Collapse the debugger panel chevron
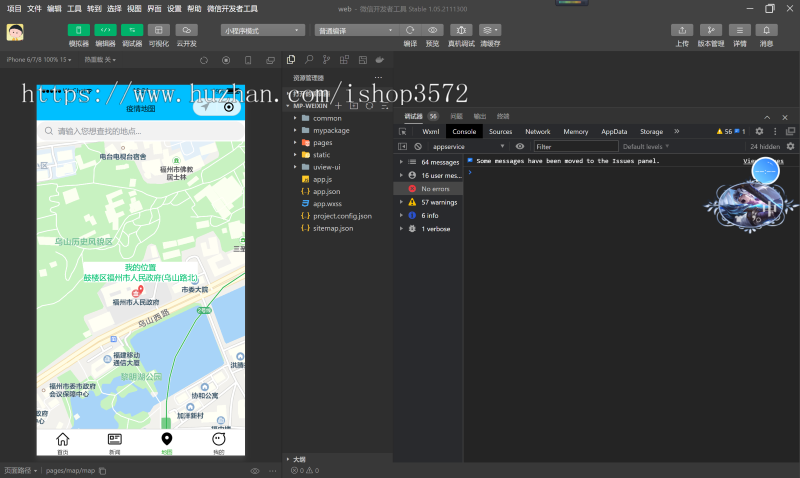Image resolution: width=800 pixels, height=478 pixels. (x=767, y=117)
